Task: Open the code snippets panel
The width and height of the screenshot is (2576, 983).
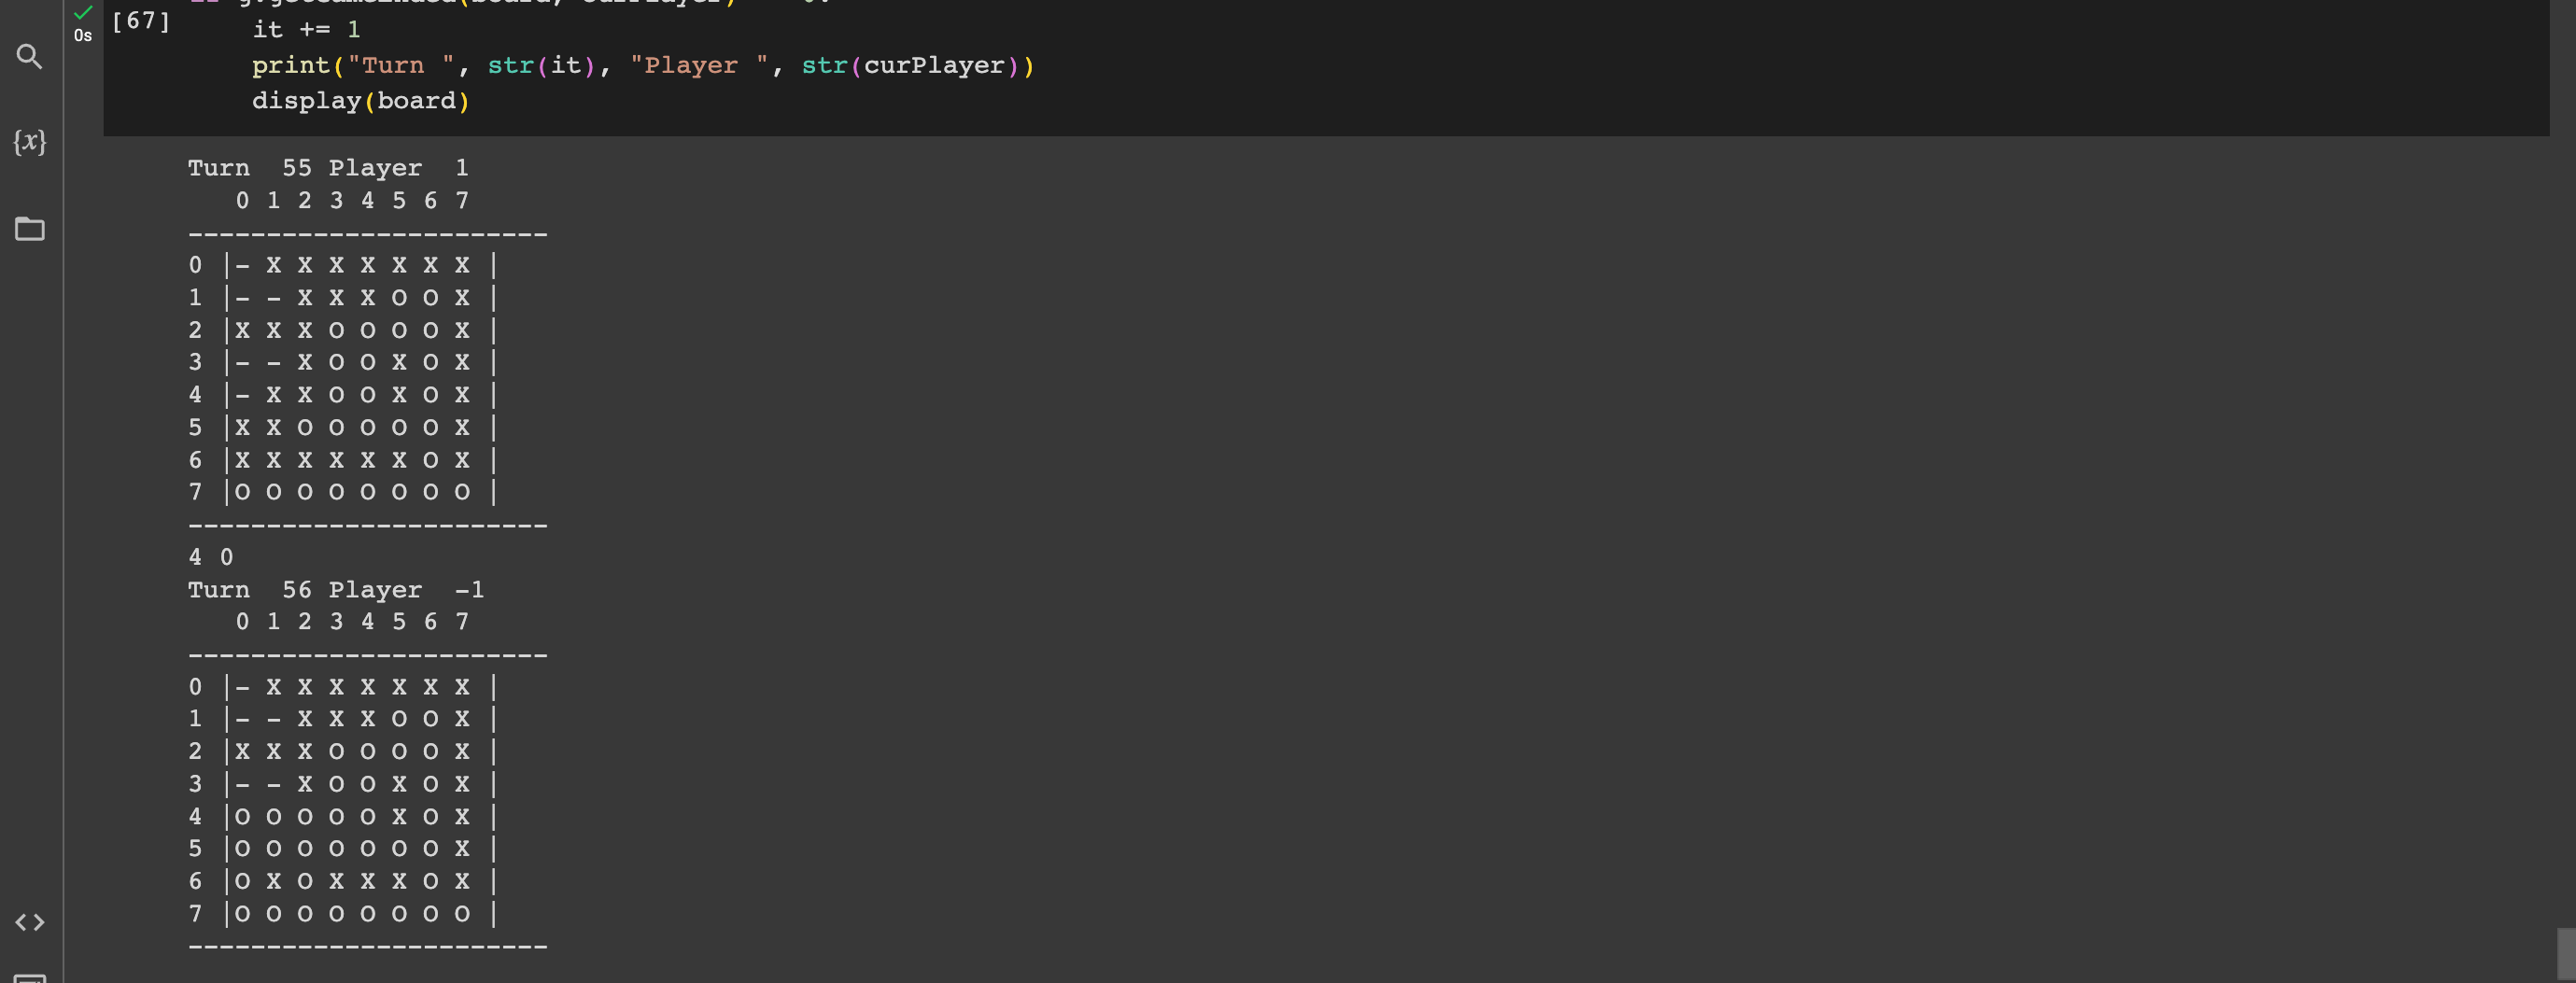Action: [29, 922]
